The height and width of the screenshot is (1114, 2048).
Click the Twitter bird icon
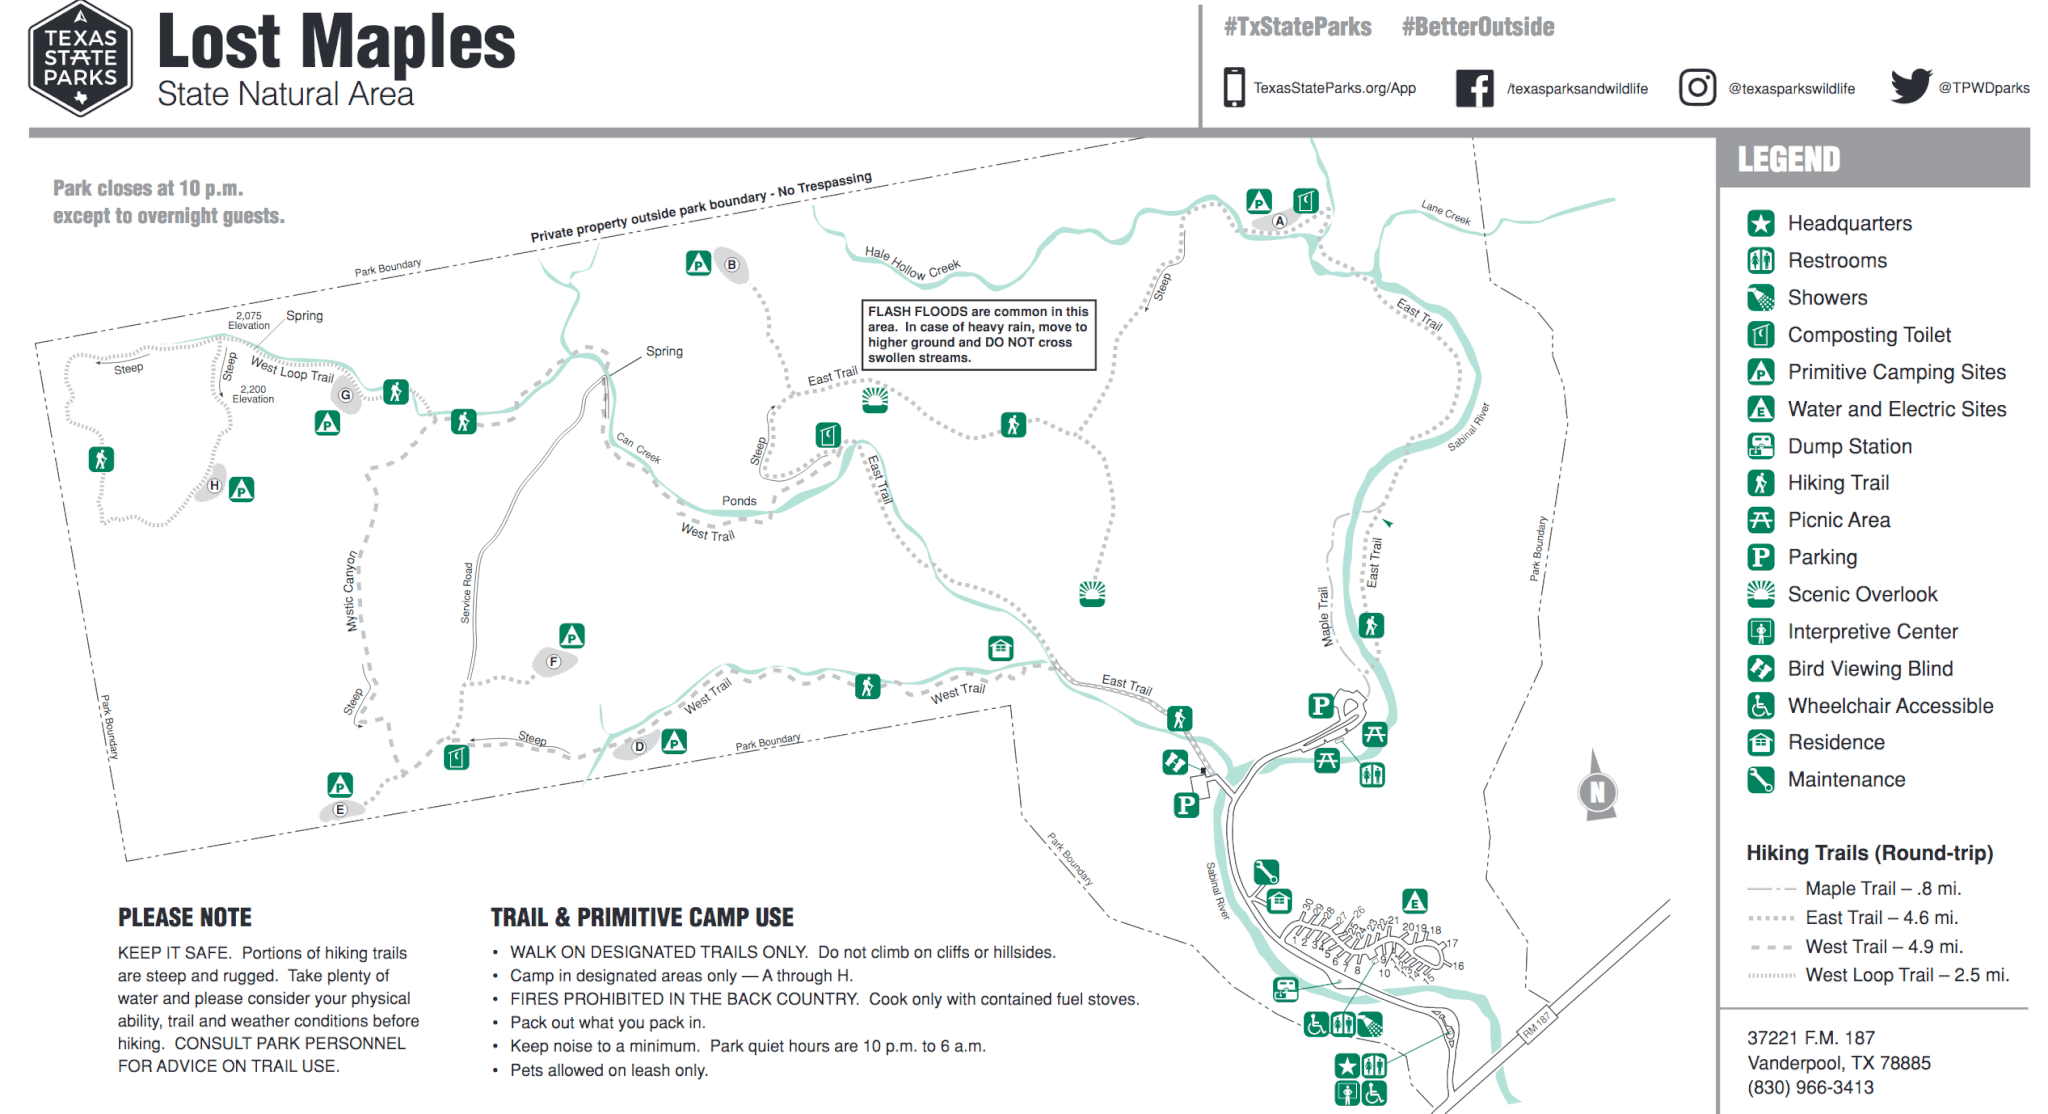1911,86
